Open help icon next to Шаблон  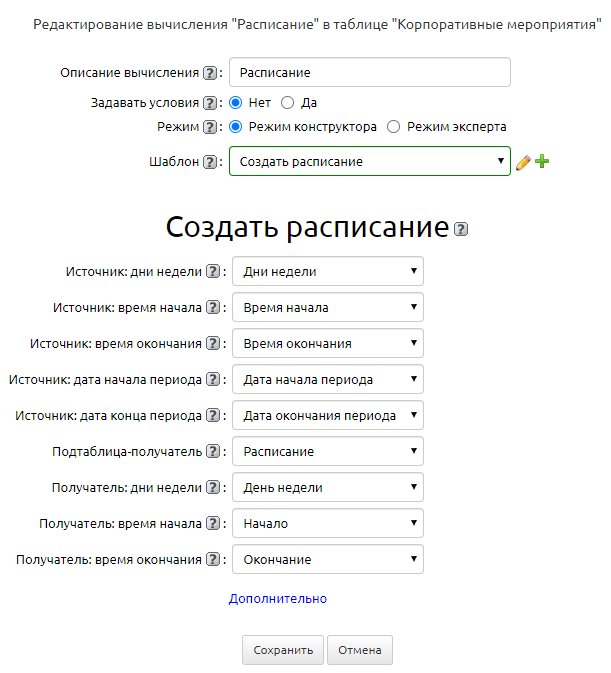[x=210, y=162]
